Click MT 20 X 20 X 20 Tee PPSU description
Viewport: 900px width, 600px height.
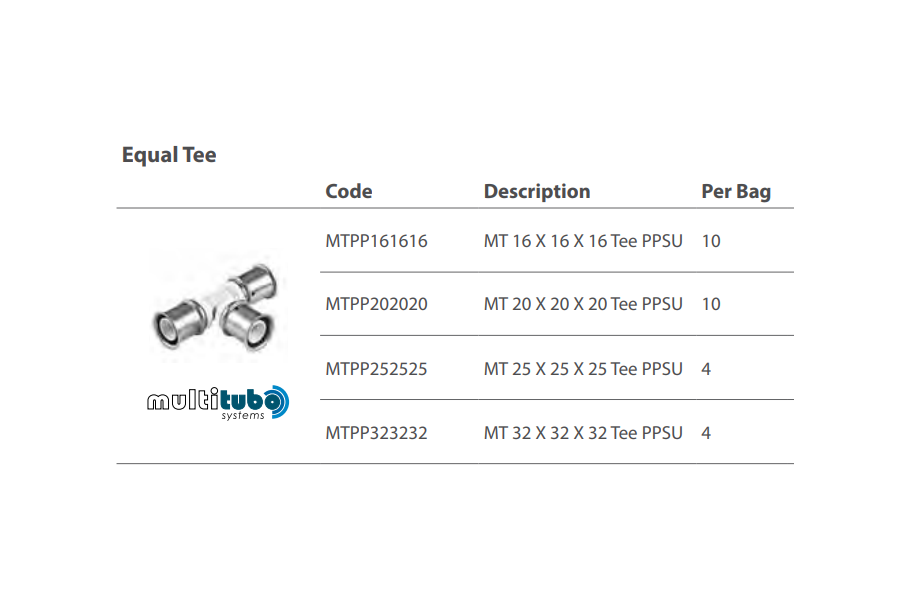583,304
